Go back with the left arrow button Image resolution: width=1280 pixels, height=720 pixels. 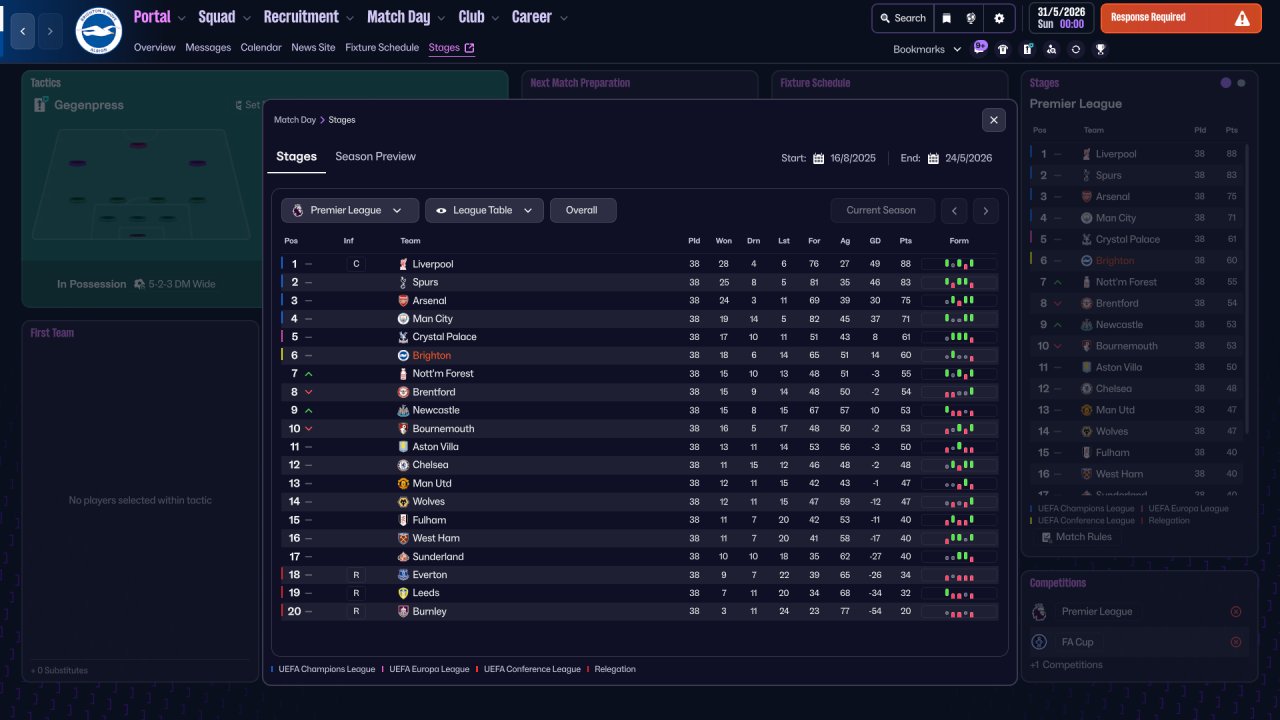pyautogui.click(x=23, y=31)
